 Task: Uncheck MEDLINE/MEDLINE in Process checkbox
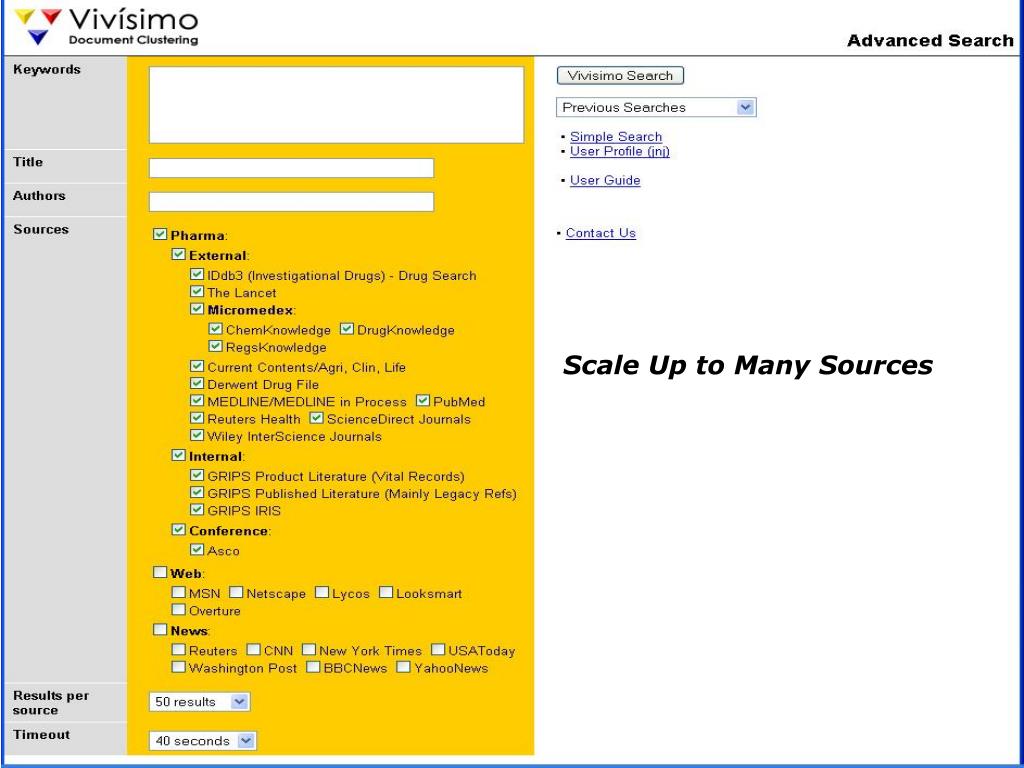[197, 400]
